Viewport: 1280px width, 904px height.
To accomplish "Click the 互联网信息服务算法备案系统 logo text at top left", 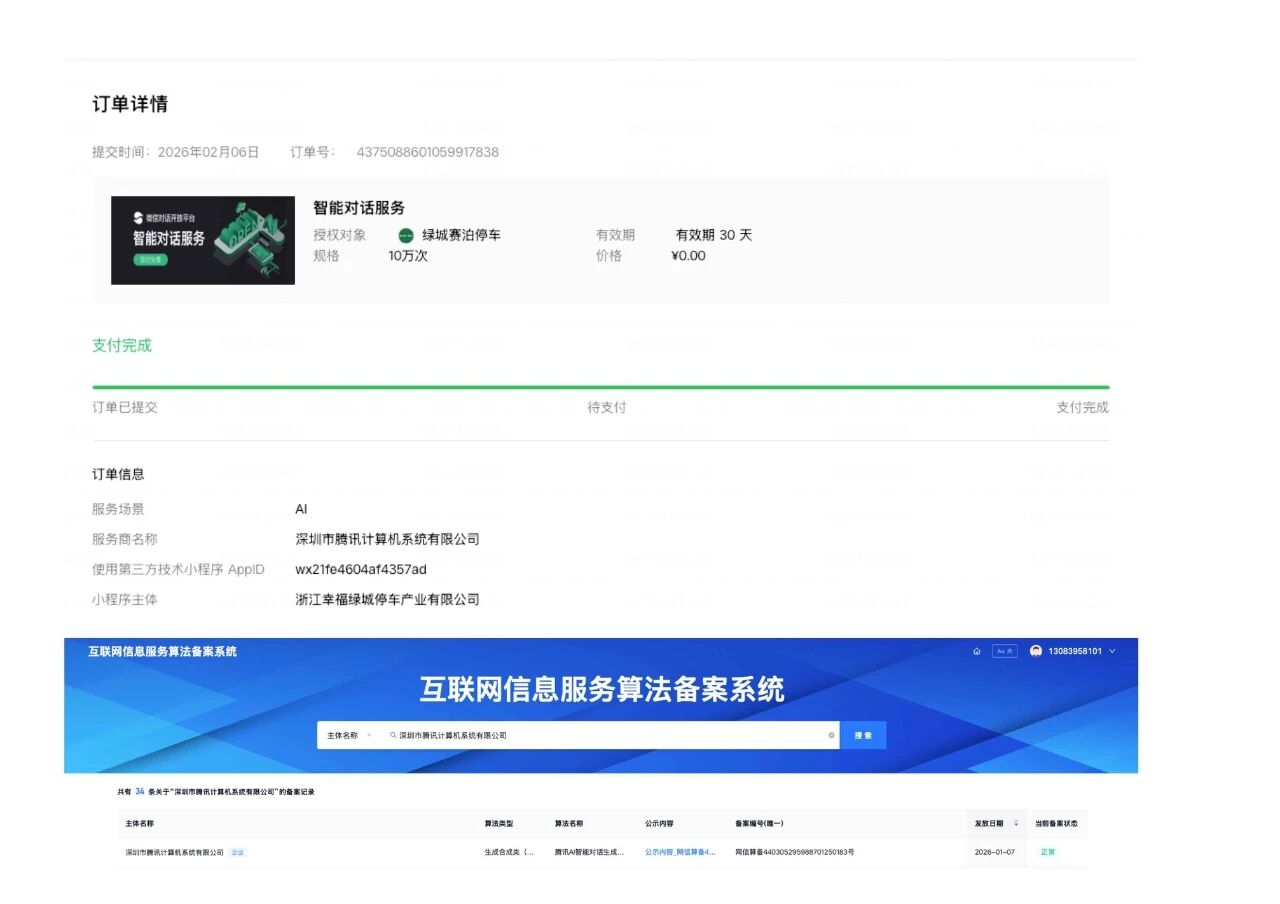I will pyautogui.click(x=163, y=651).
